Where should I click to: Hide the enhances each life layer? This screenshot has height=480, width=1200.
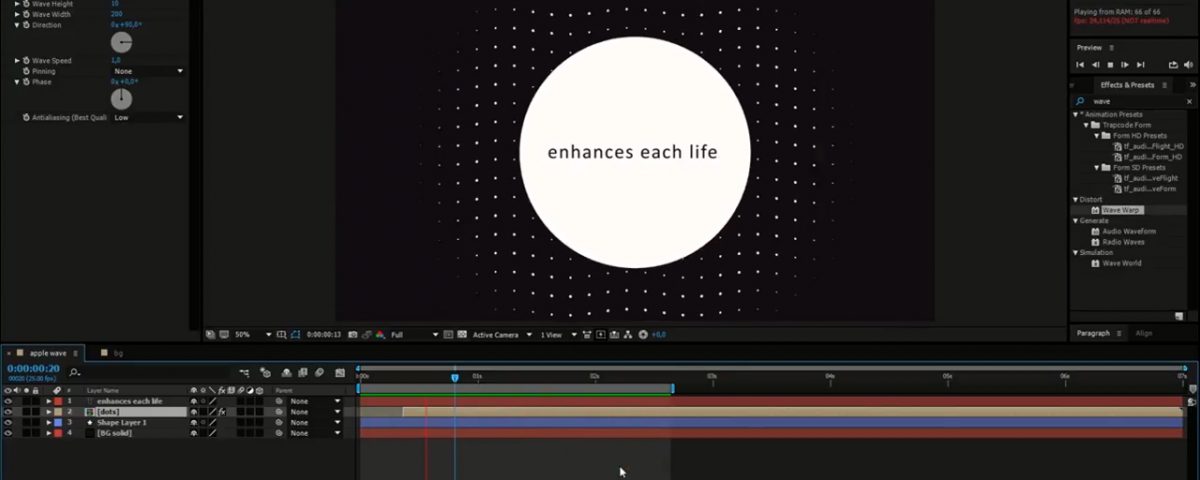pyautogui.click(x=8, y=401)
